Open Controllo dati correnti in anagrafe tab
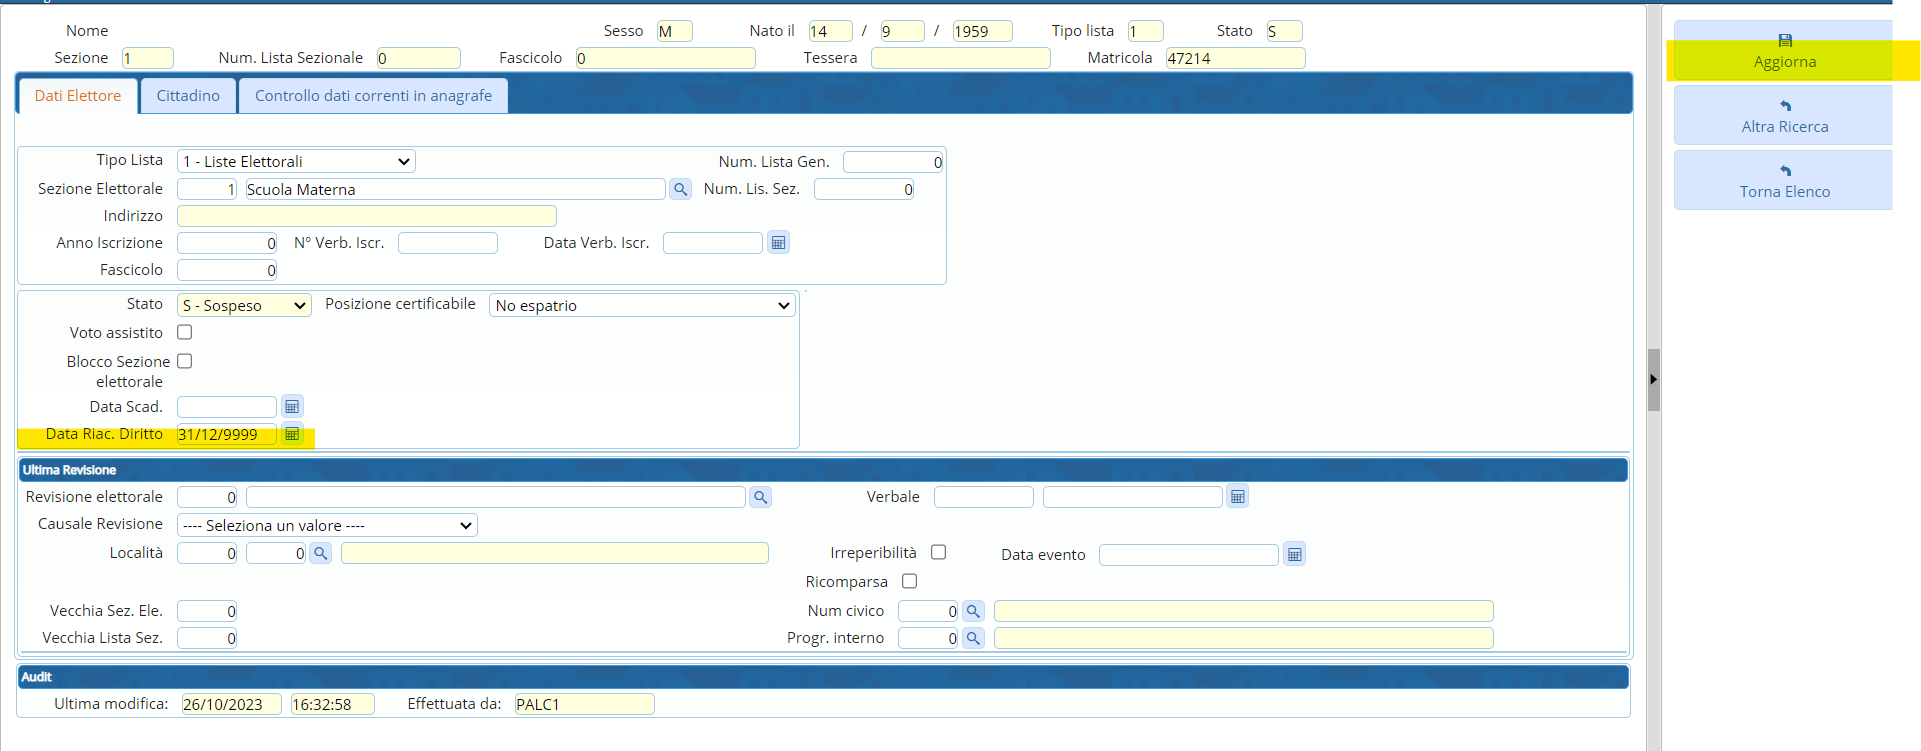Image resolution: width=1921 pixels, height=751 pixels. click(x=373, y=96)
